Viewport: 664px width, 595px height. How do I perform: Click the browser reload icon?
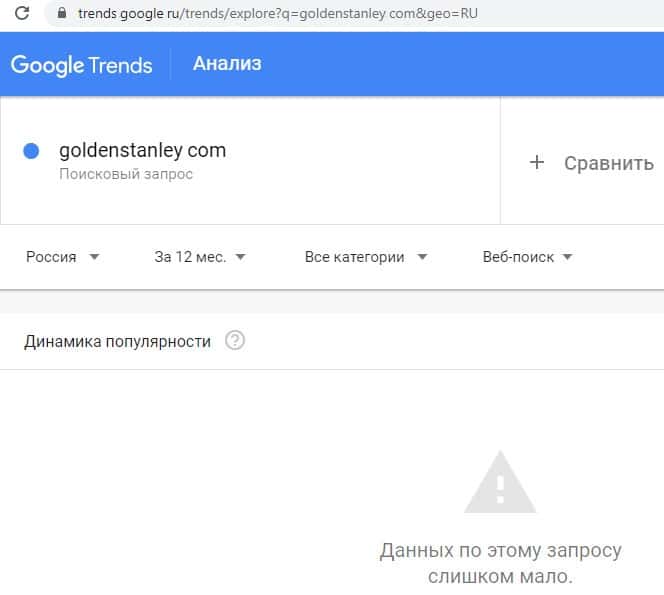(x=22, y=15)
